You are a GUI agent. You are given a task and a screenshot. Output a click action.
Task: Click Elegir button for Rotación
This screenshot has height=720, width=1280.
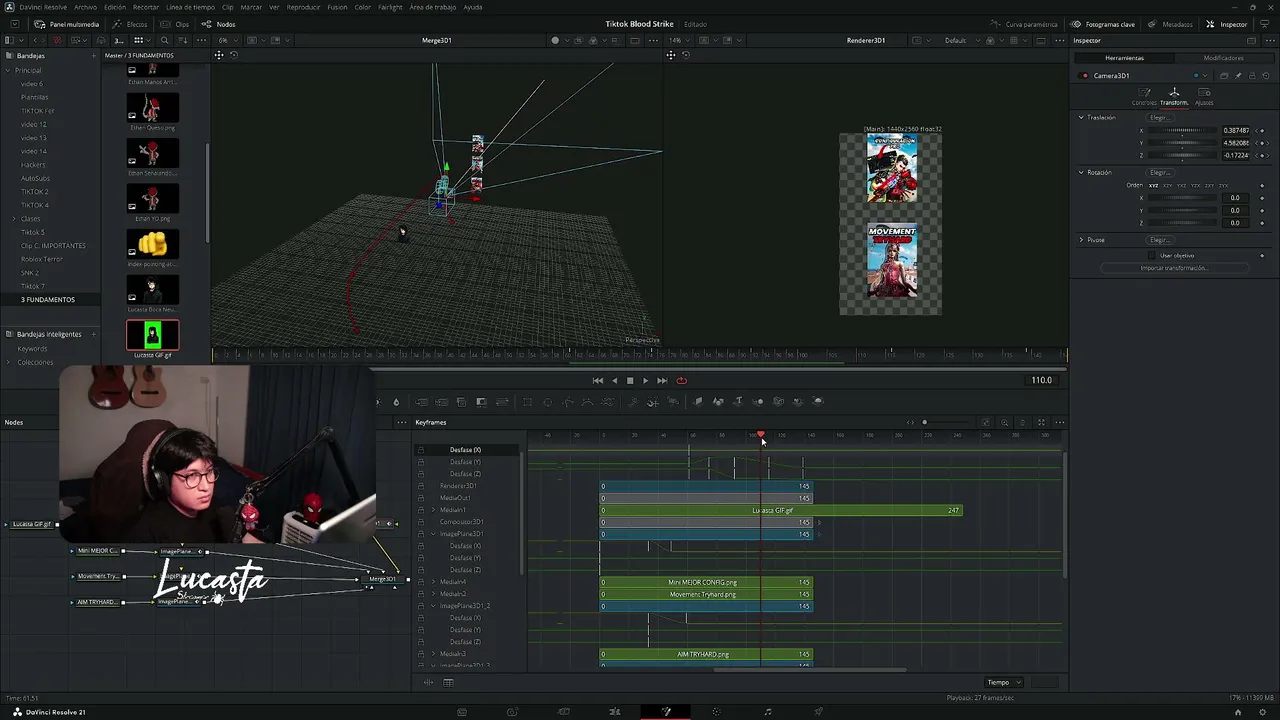pos(1160,172)
